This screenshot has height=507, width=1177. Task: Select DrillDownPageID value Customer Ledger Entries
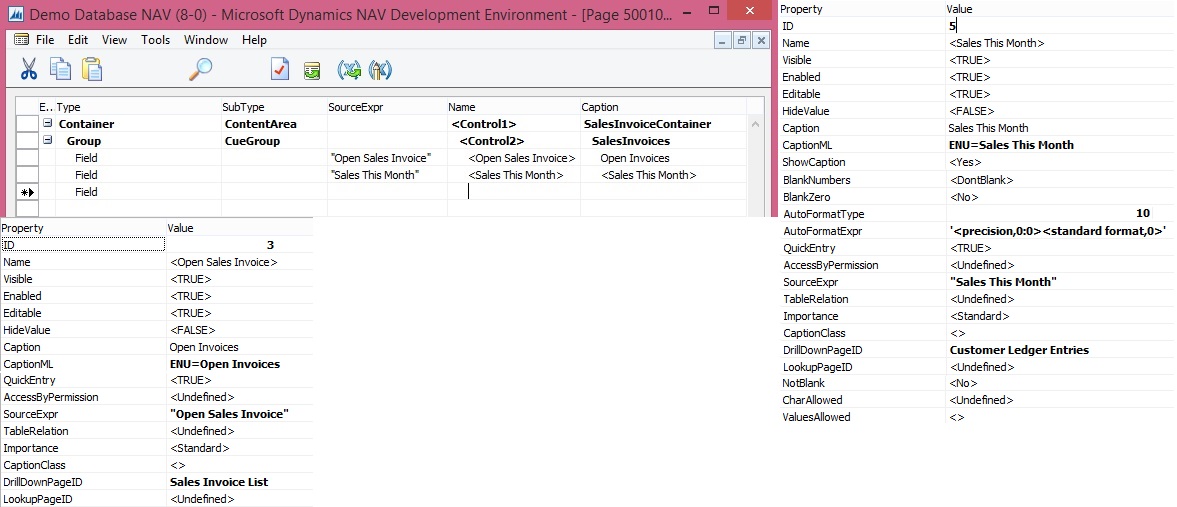[1019, 350]
